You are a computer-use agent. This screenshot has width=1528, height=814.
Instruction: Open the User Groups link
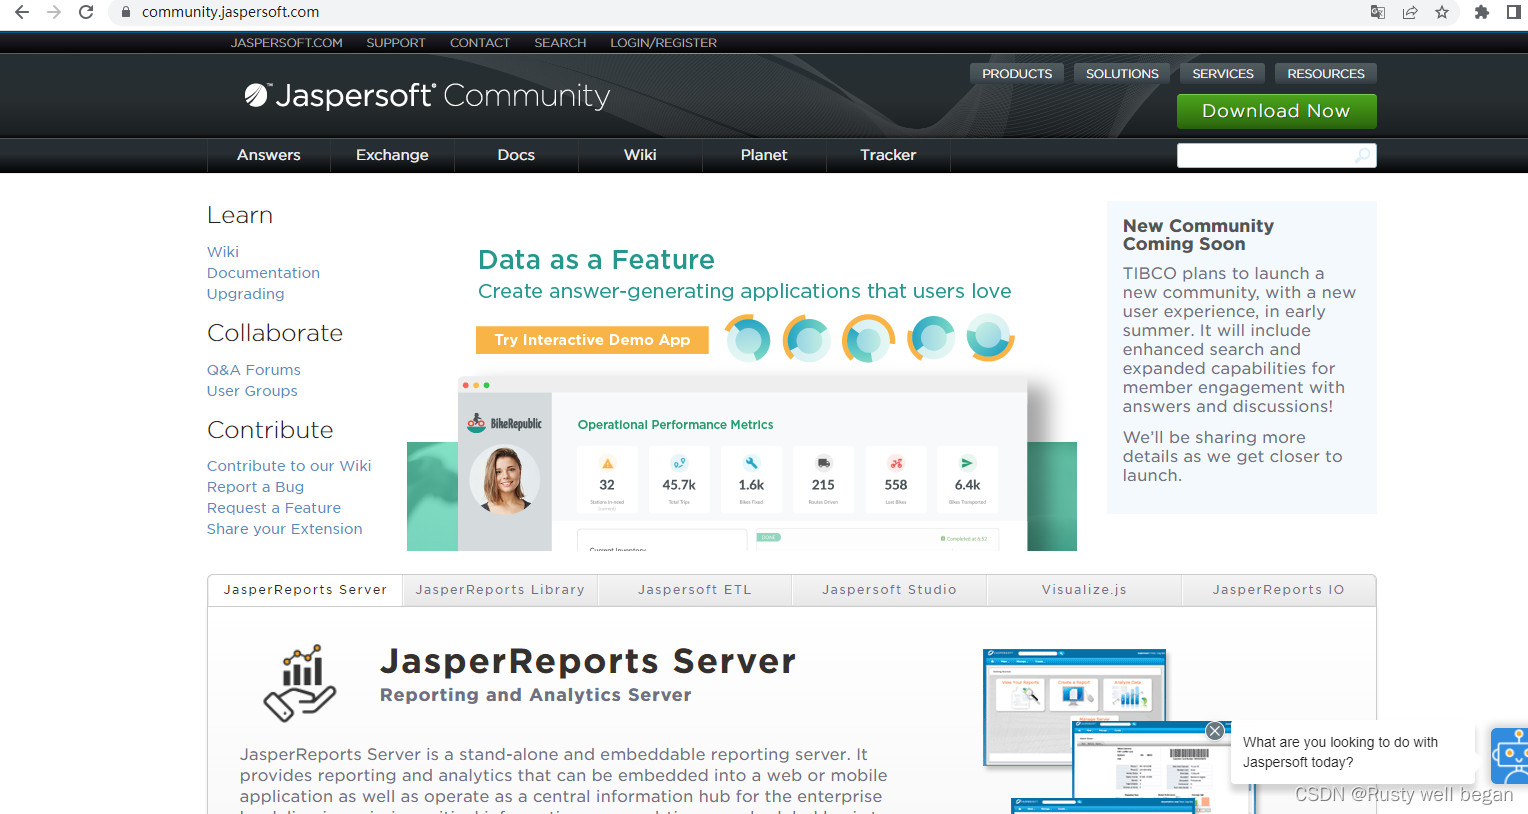(252, 391)
